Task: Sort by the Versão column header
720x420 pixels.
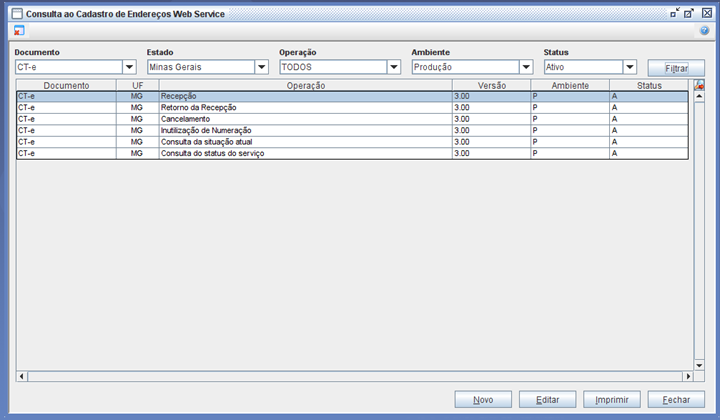Action: 491,87
